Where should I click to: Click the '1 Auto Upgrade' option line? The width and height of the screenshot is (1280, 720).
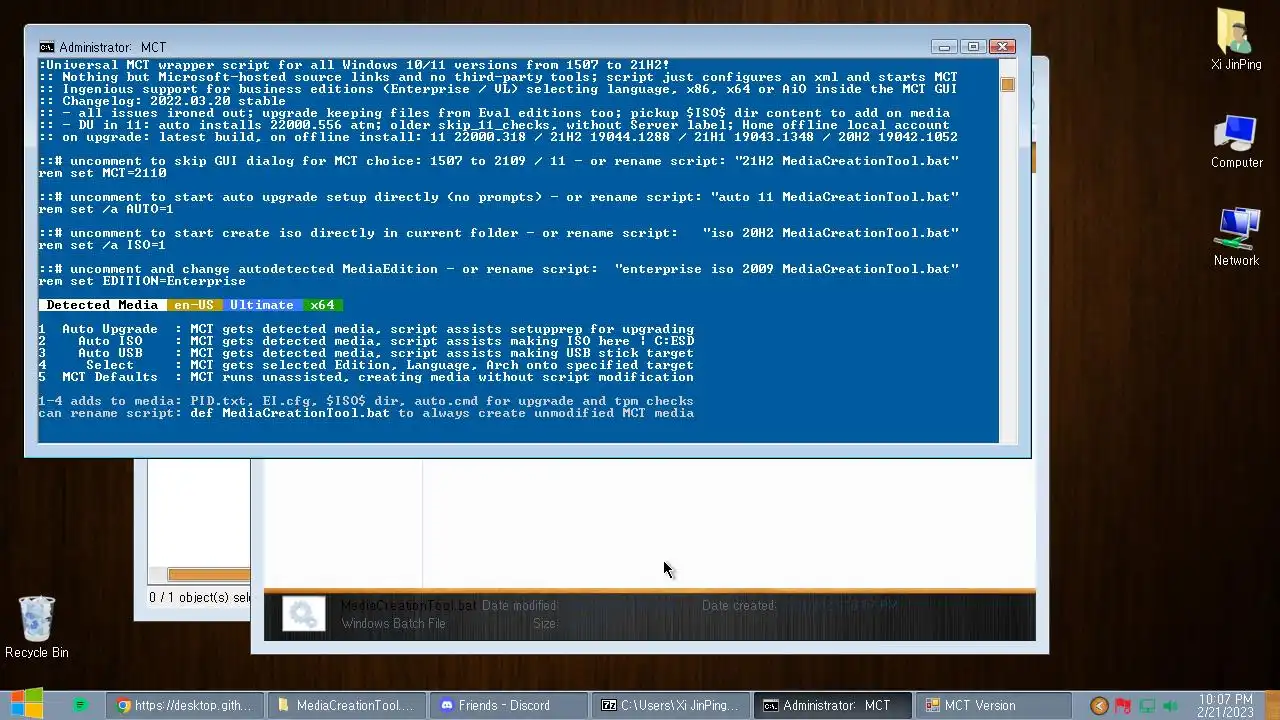coord(366,329)
